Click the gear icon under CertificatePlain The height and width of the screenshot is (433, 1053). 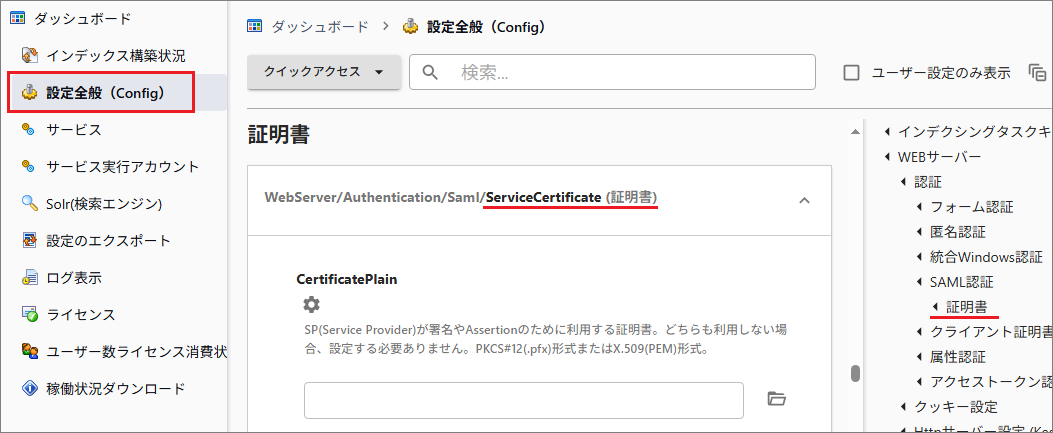[x=312, y=304]
